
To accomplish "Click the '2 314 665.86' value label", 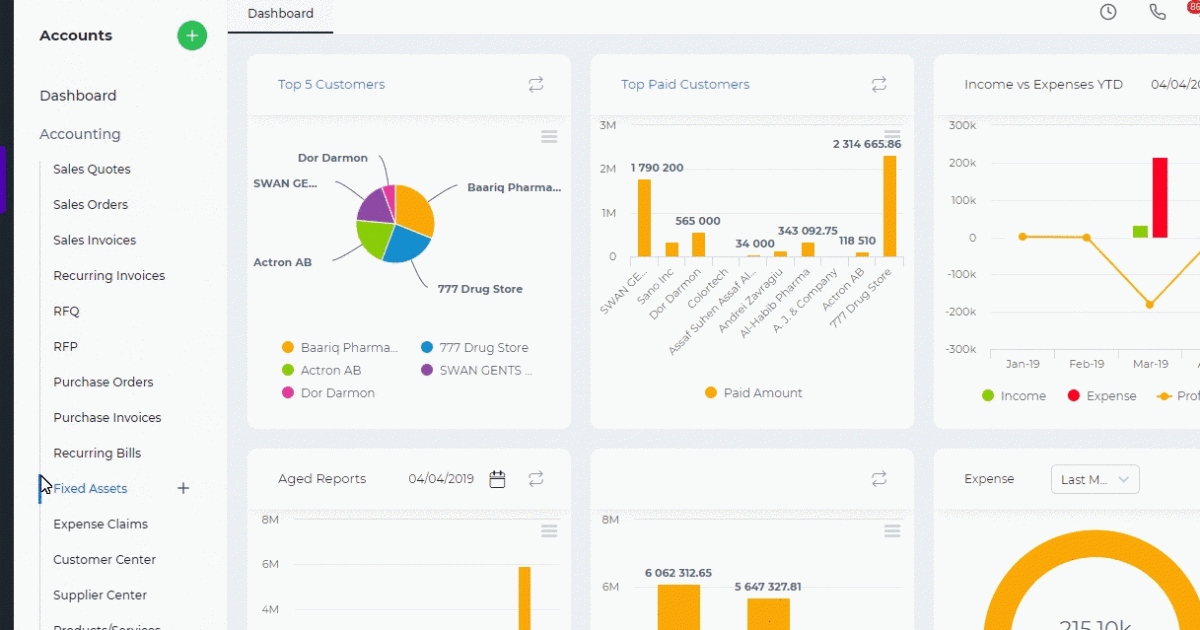I will [867, 144].
